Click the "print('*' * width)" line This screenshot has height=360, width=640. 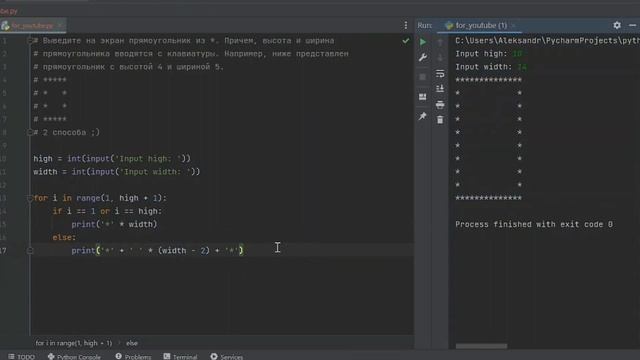114,224
